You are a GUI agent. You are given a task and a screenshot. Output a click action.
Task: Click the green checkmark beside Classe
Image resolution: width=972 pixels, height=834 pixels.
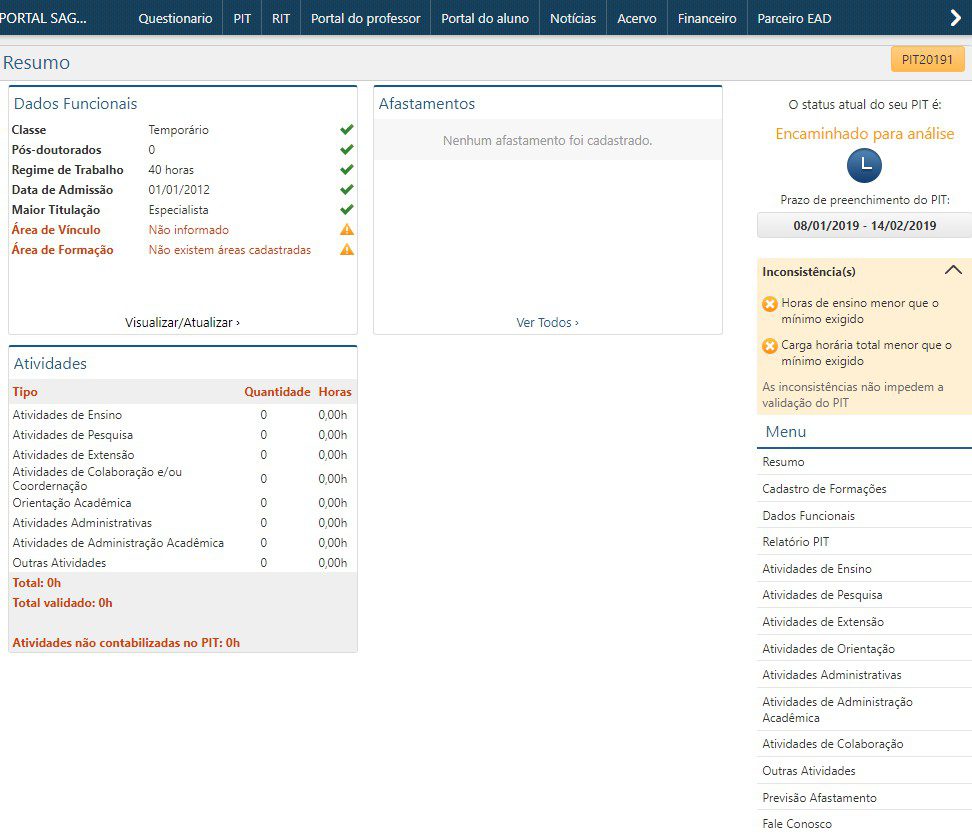(347, 130)
